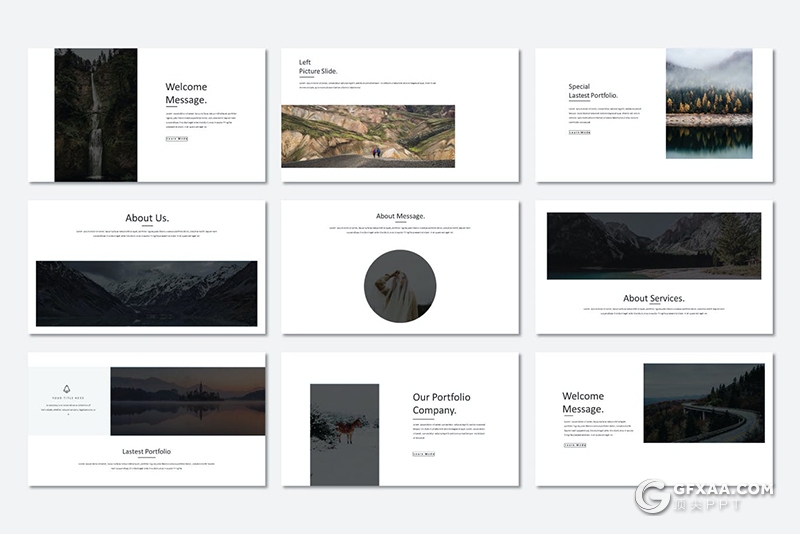Click the foggy forest lake photo
800x534 pixels.
pos(709,103)
